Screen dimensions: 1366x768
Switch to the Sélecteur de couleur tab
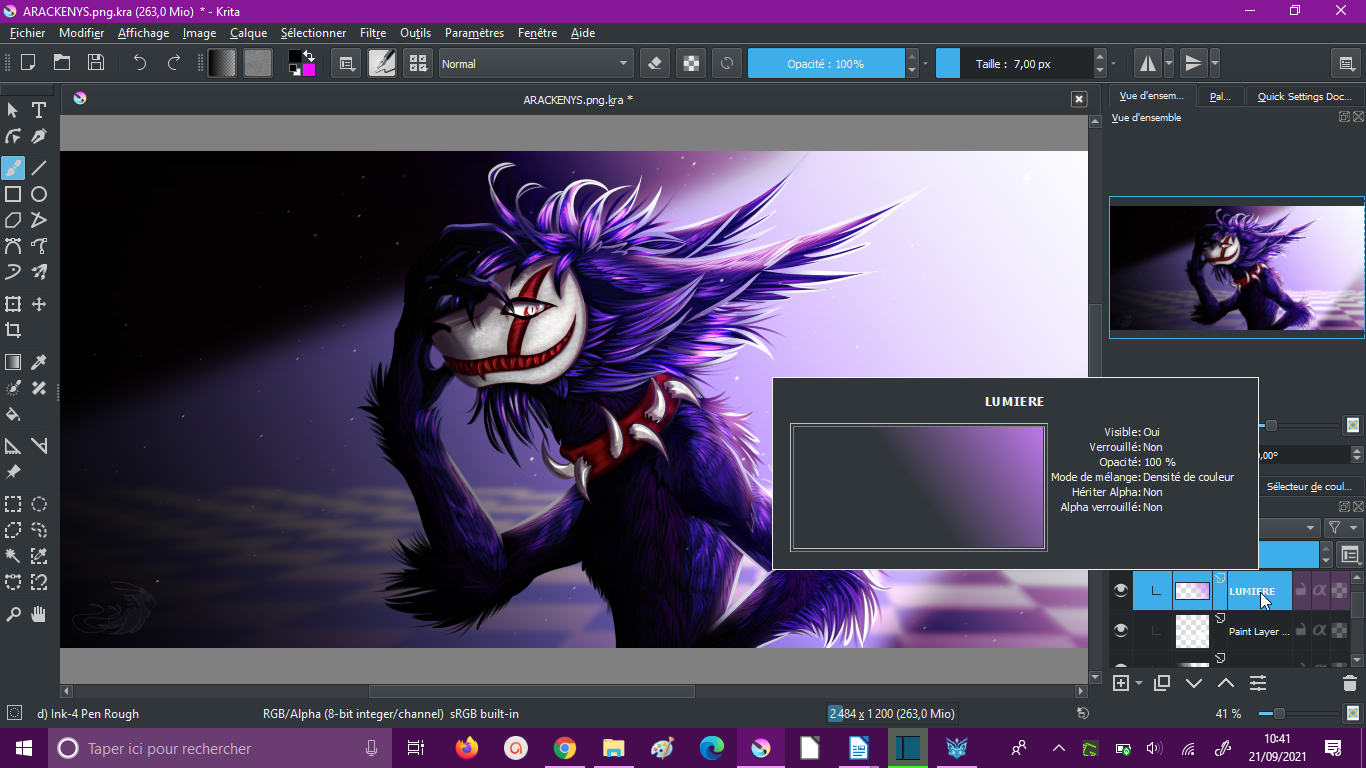[x=1308, y=486]
